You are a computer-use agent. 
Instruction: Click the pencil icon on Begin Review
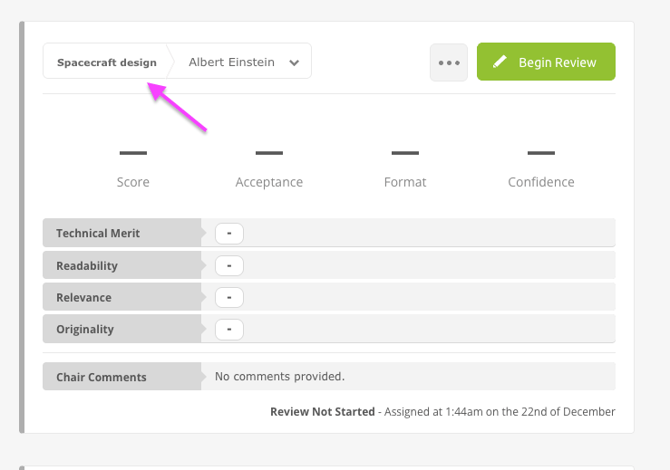[x=498, y=62]
